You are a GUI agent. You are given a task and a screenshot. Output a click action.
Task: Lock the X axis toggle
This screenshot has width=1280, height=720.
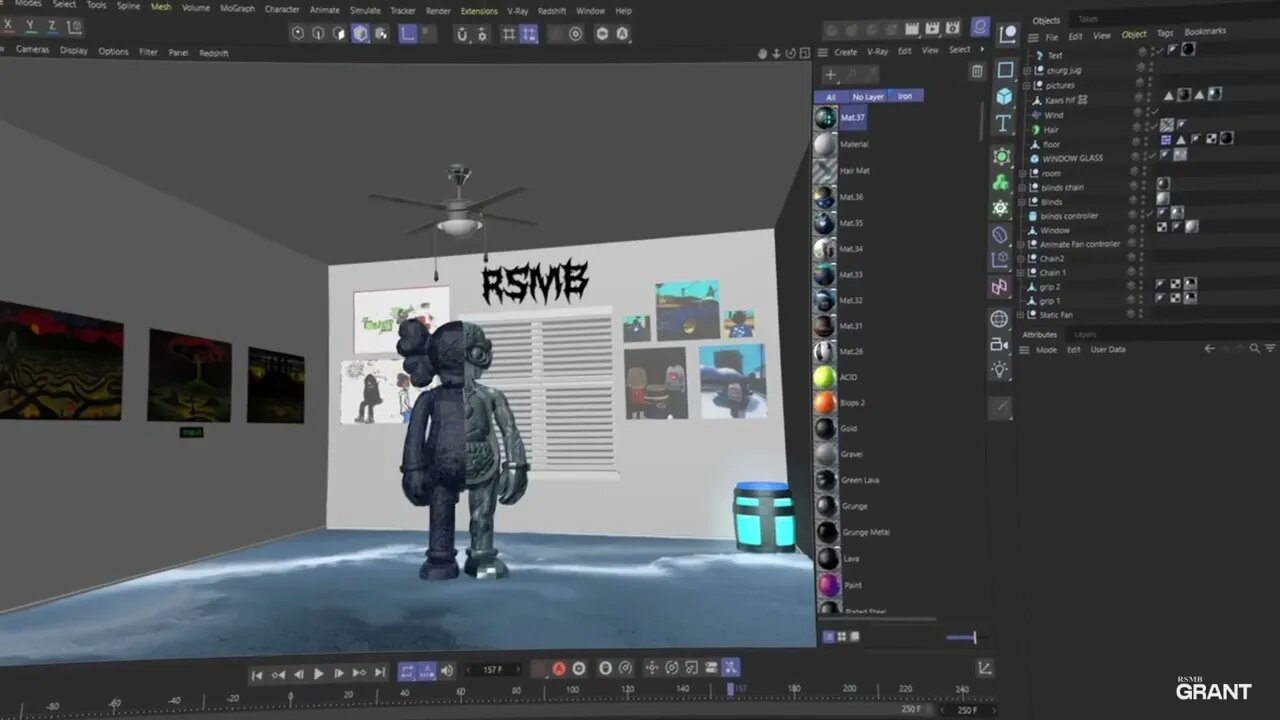pos(8,25)
